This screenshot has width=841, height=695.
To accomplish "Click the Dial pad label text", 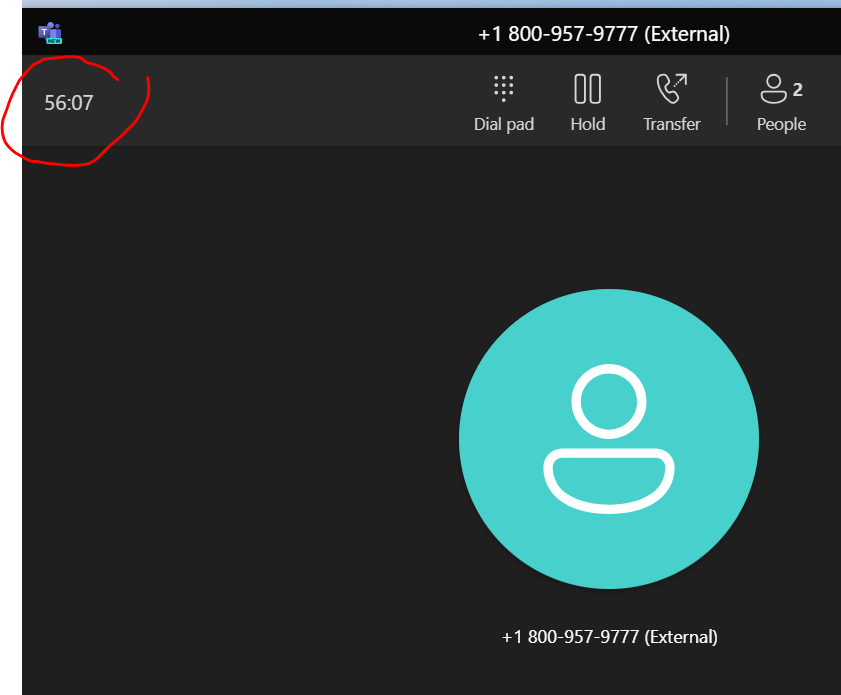I will pyautogui.click(x=504, y=124).
